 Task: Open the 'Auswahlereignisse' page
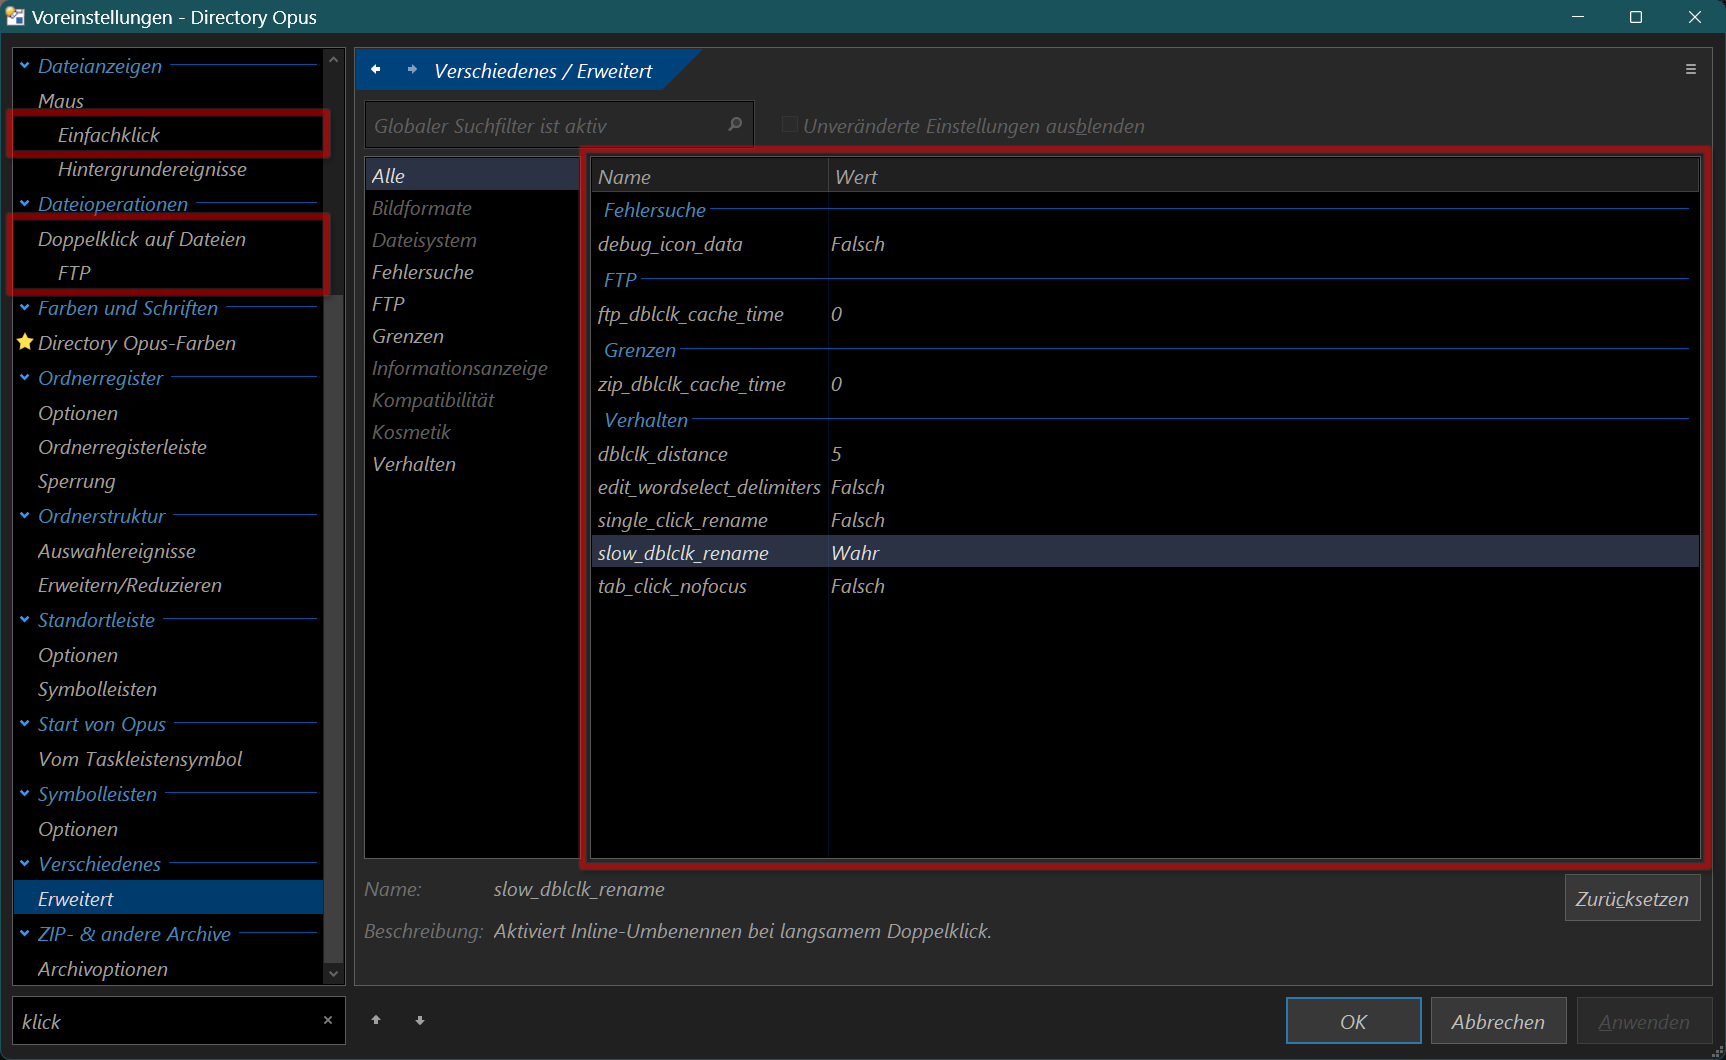pos(168,551)
